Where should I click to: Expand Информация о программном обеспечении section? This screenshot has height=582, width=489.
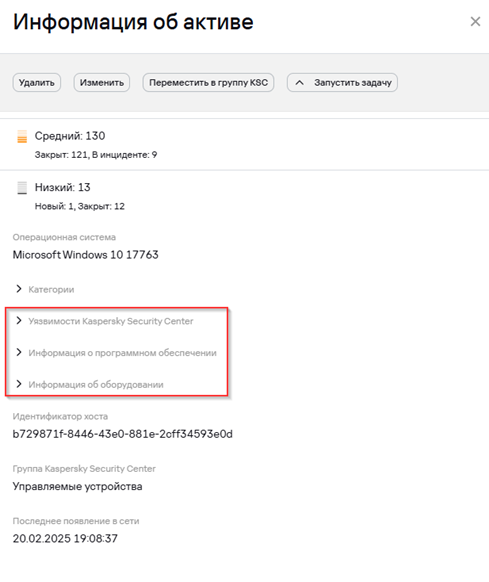coord(123,353)
